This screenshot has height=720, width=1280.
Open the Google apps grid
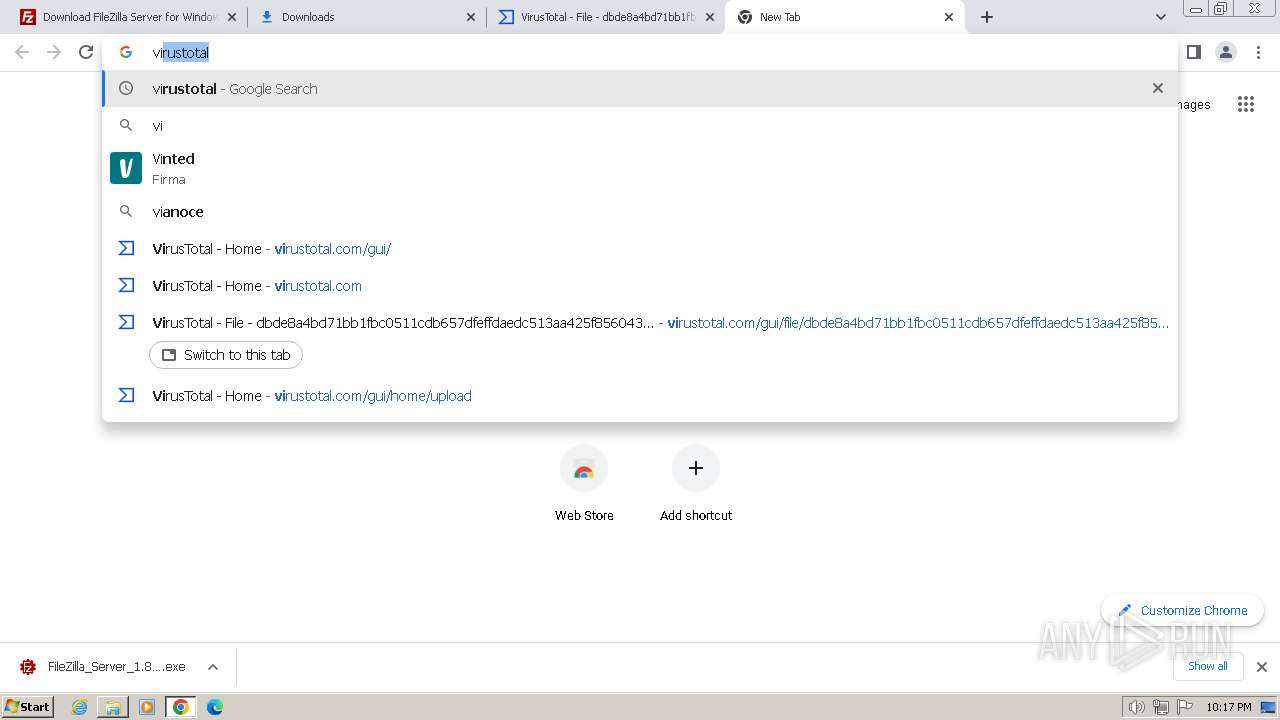(1246, 104)
